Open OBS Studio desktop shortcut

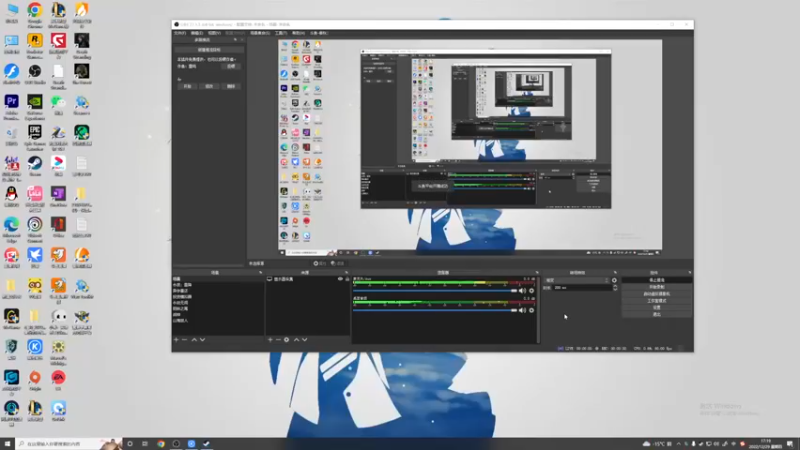click(35, 74)
